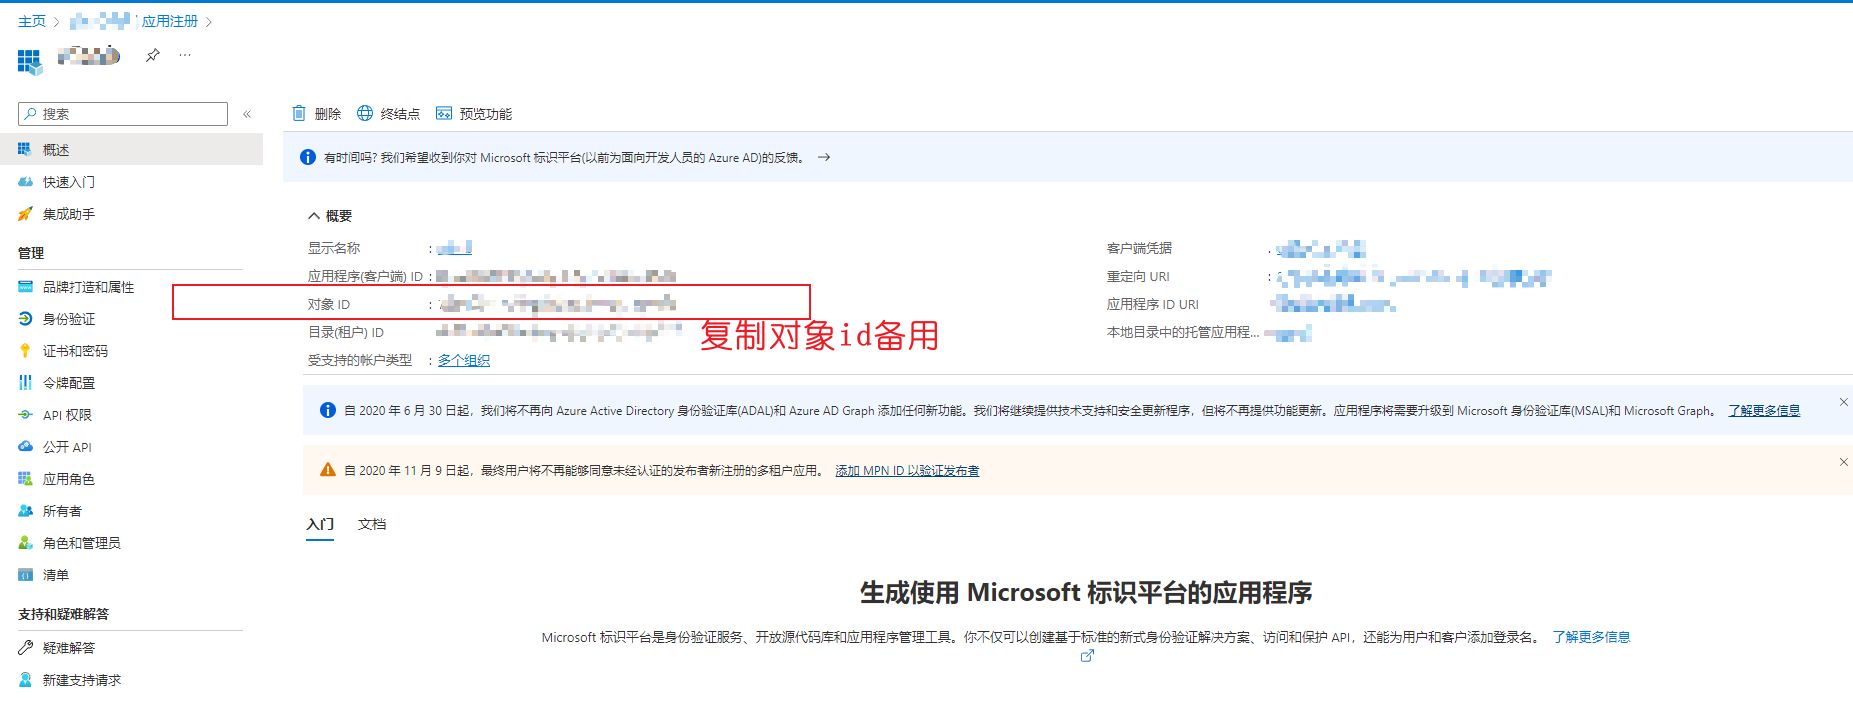Image resolution: width=1853 pixels, height=715 pixels.
Task: Click the 应用程序(客户端) ID label
Action: [x=365, y=277]
